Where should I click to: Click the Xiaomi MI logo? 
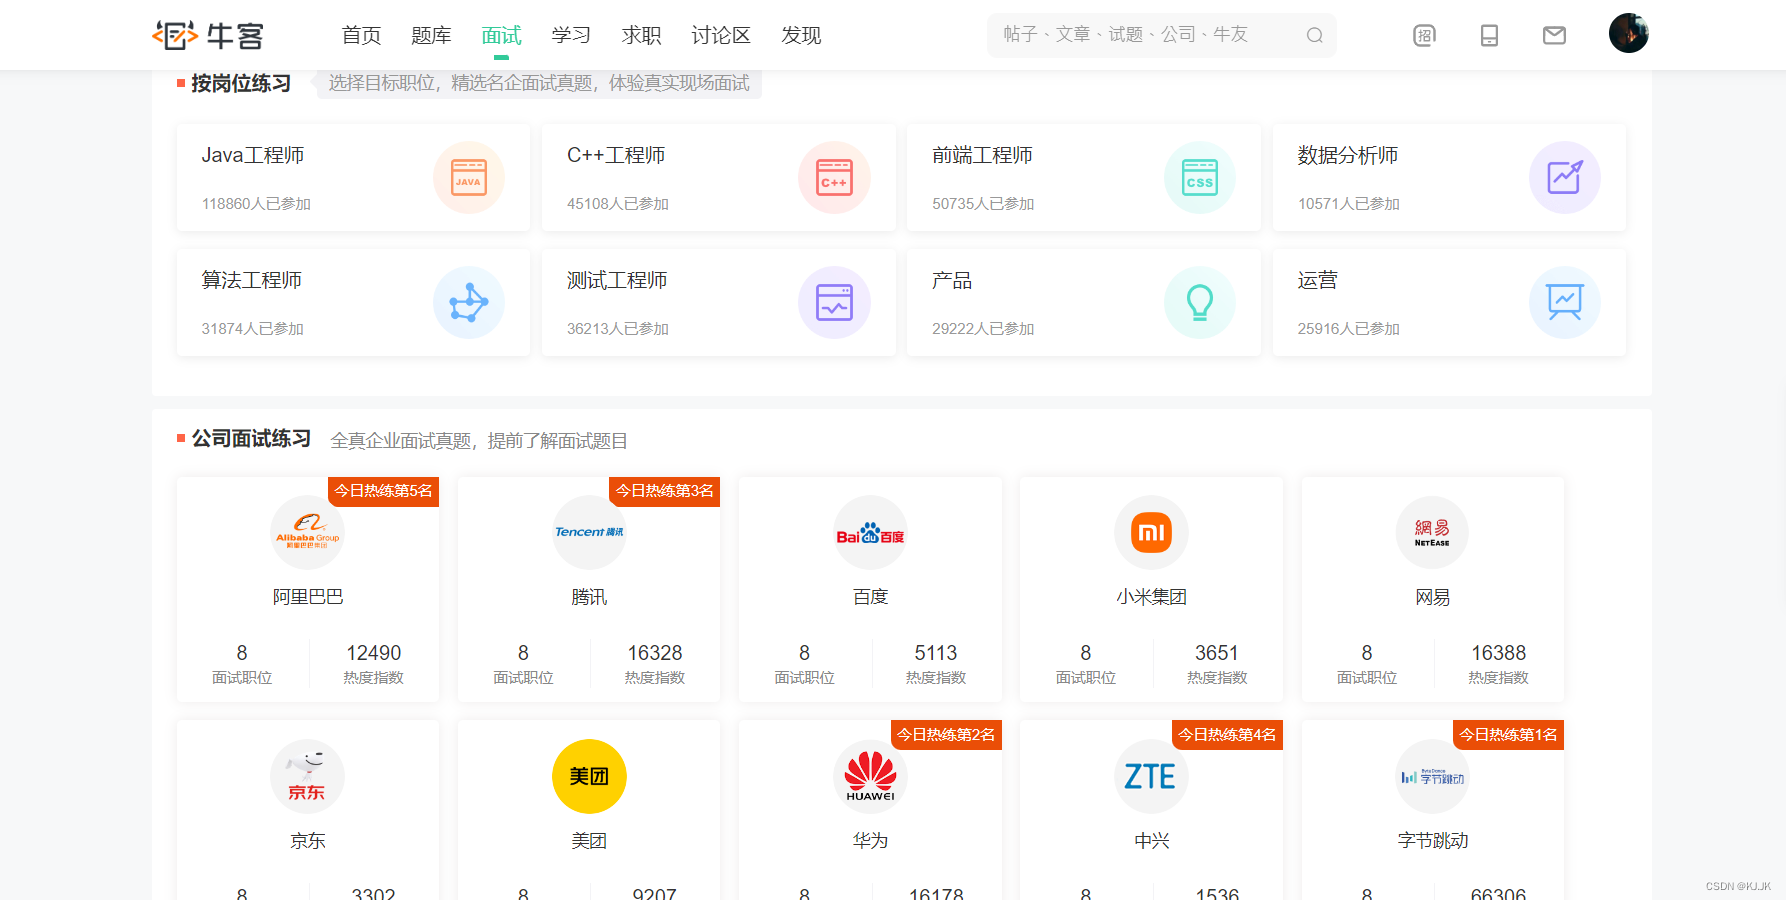pyautogui.click(x=1151, y=532)
